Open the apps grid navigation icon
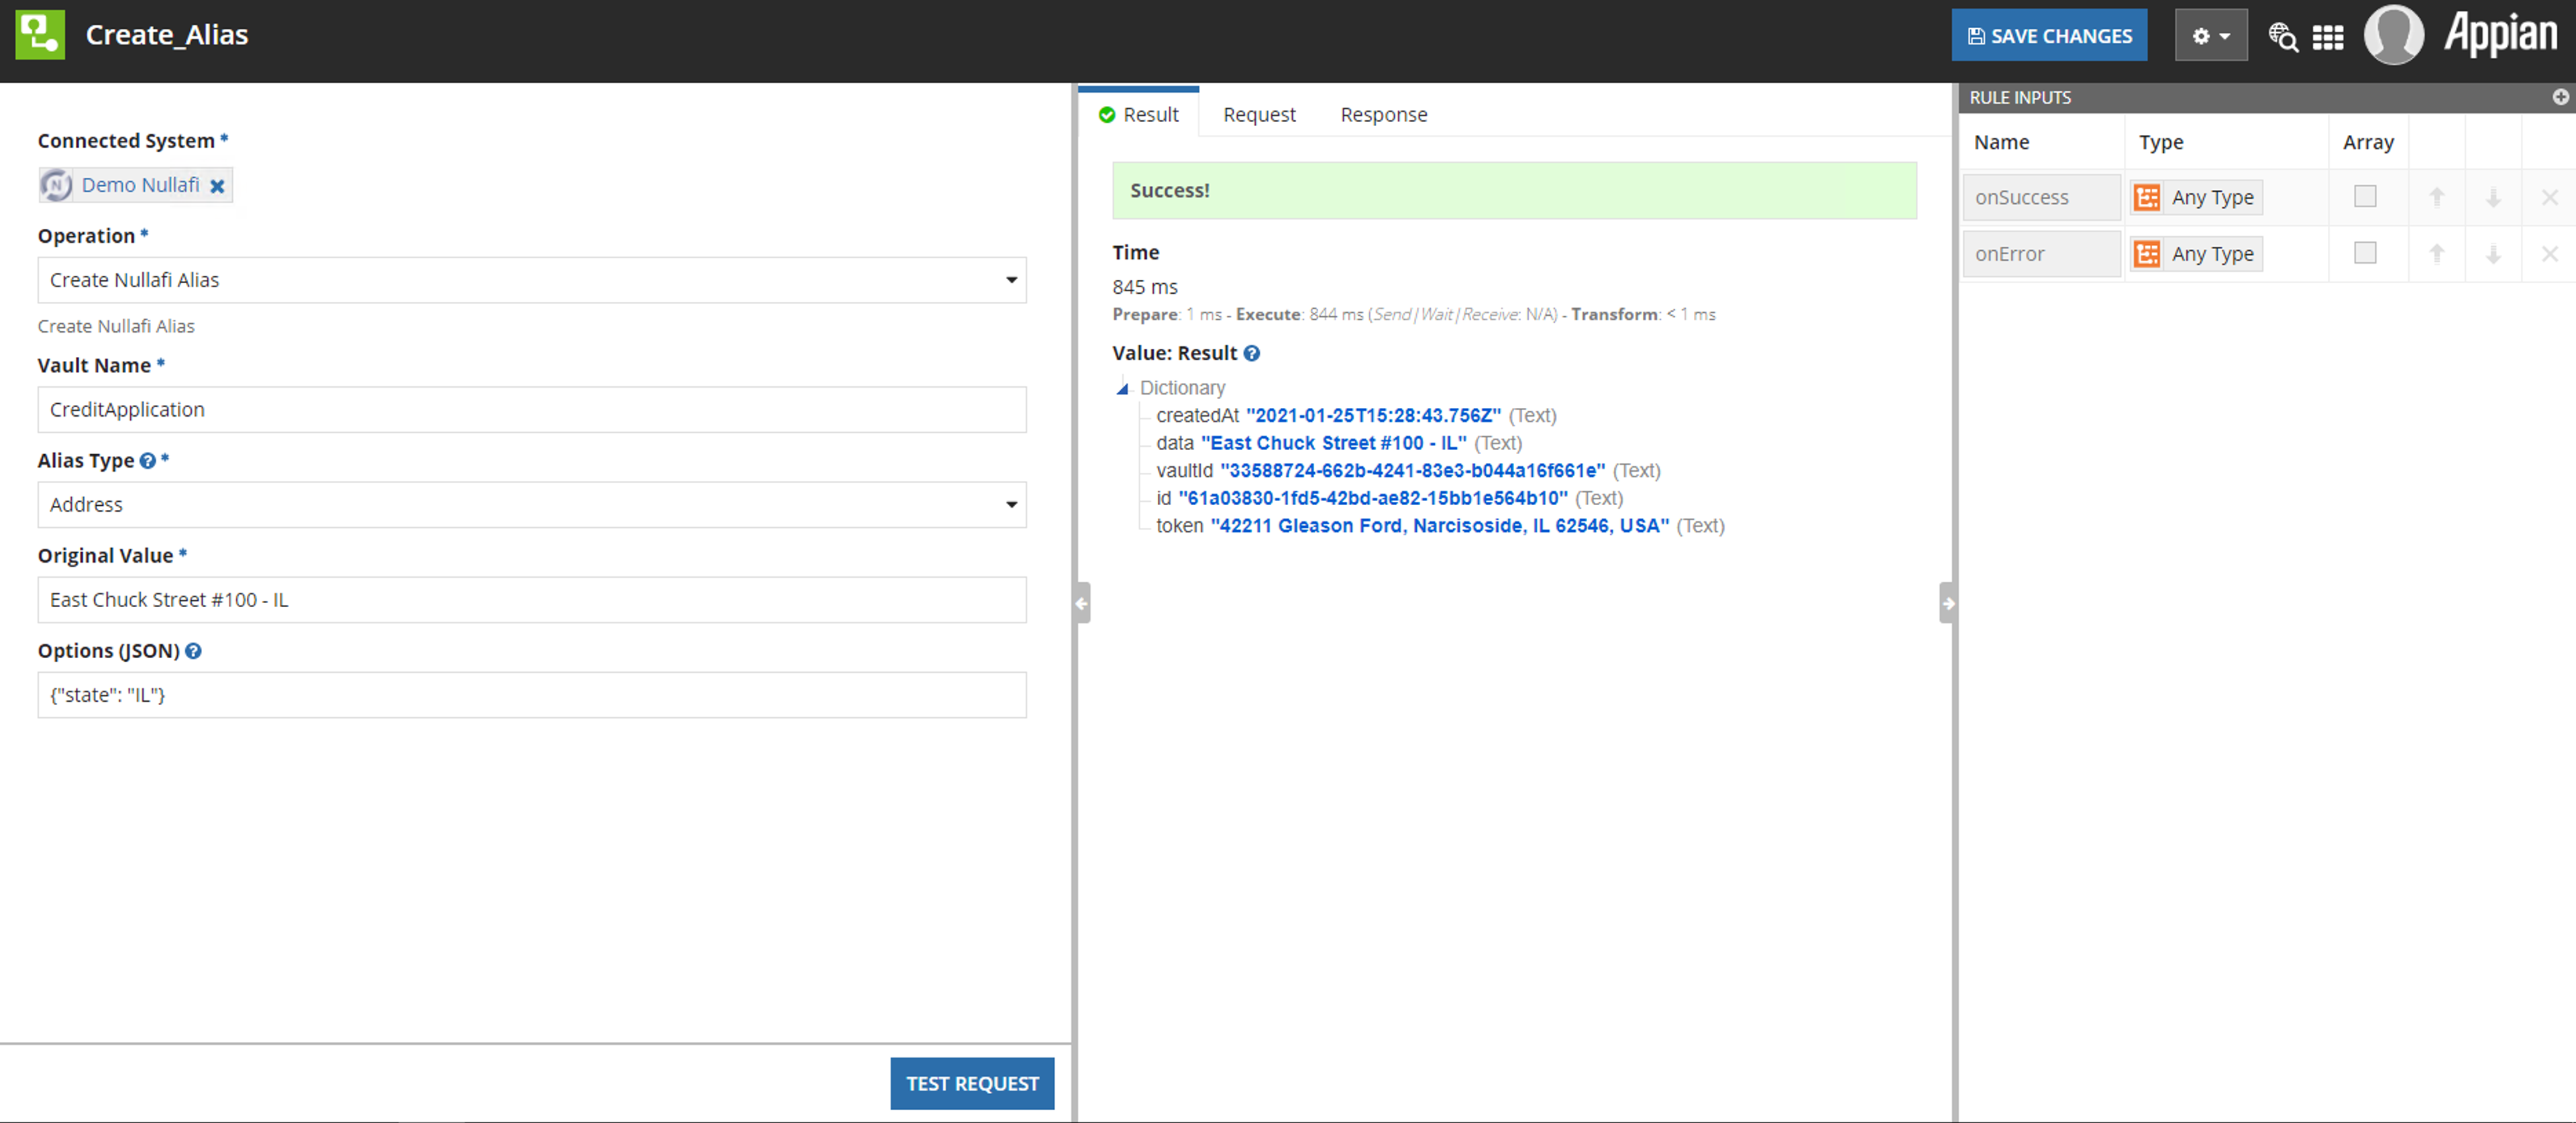Image resolution: width=2576 pixels, height=1123 pixels. click(x=2327, y=38)
